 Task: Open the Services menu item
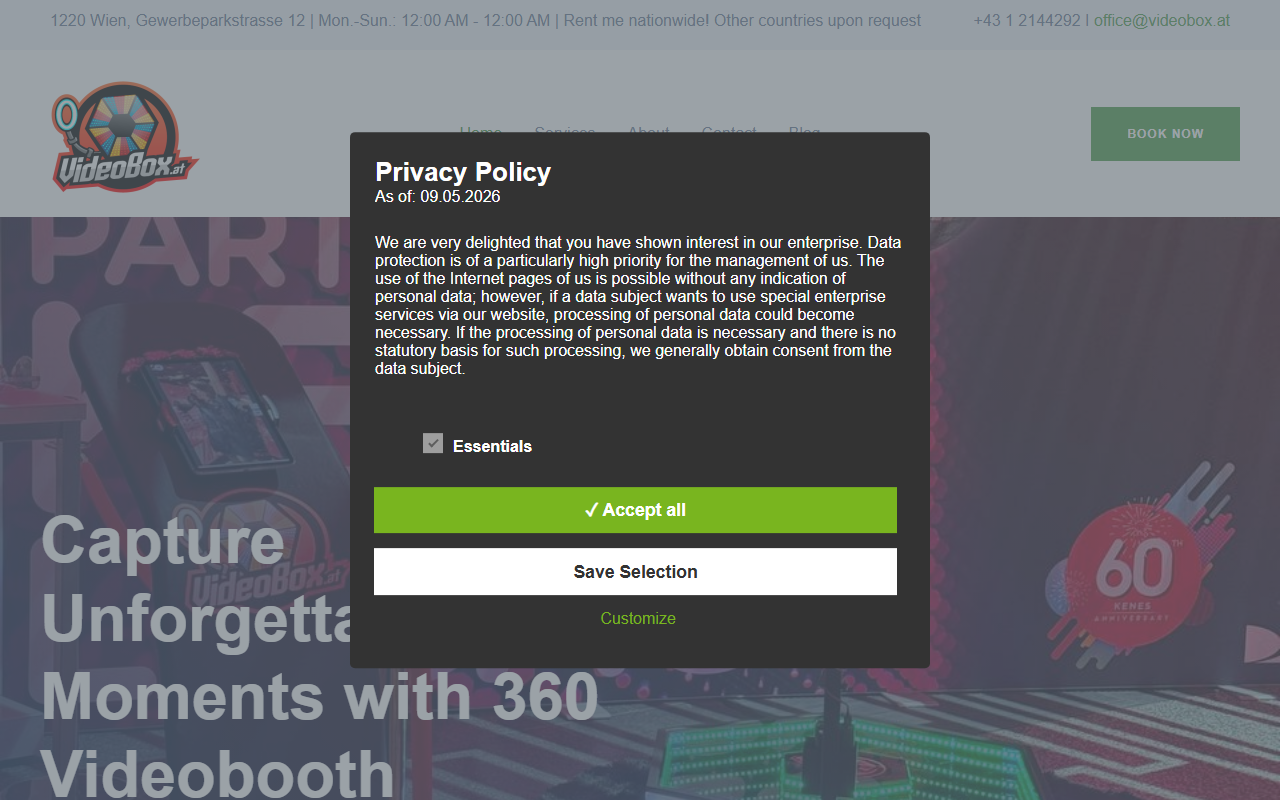(565, 131)
